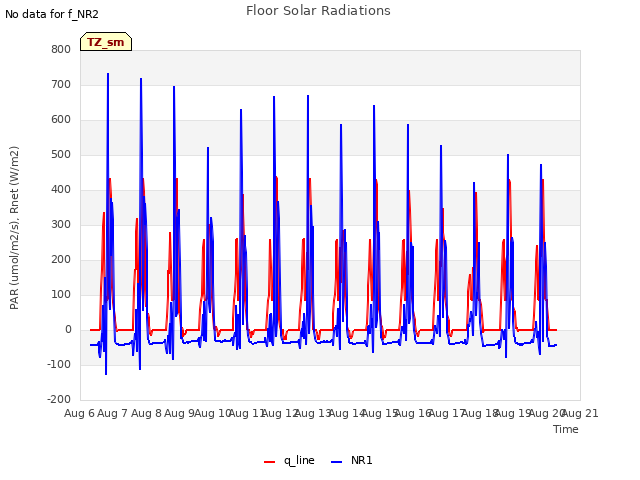Click the Floor Solar Radiations title

pyautogui.click(x=318, y=11)
